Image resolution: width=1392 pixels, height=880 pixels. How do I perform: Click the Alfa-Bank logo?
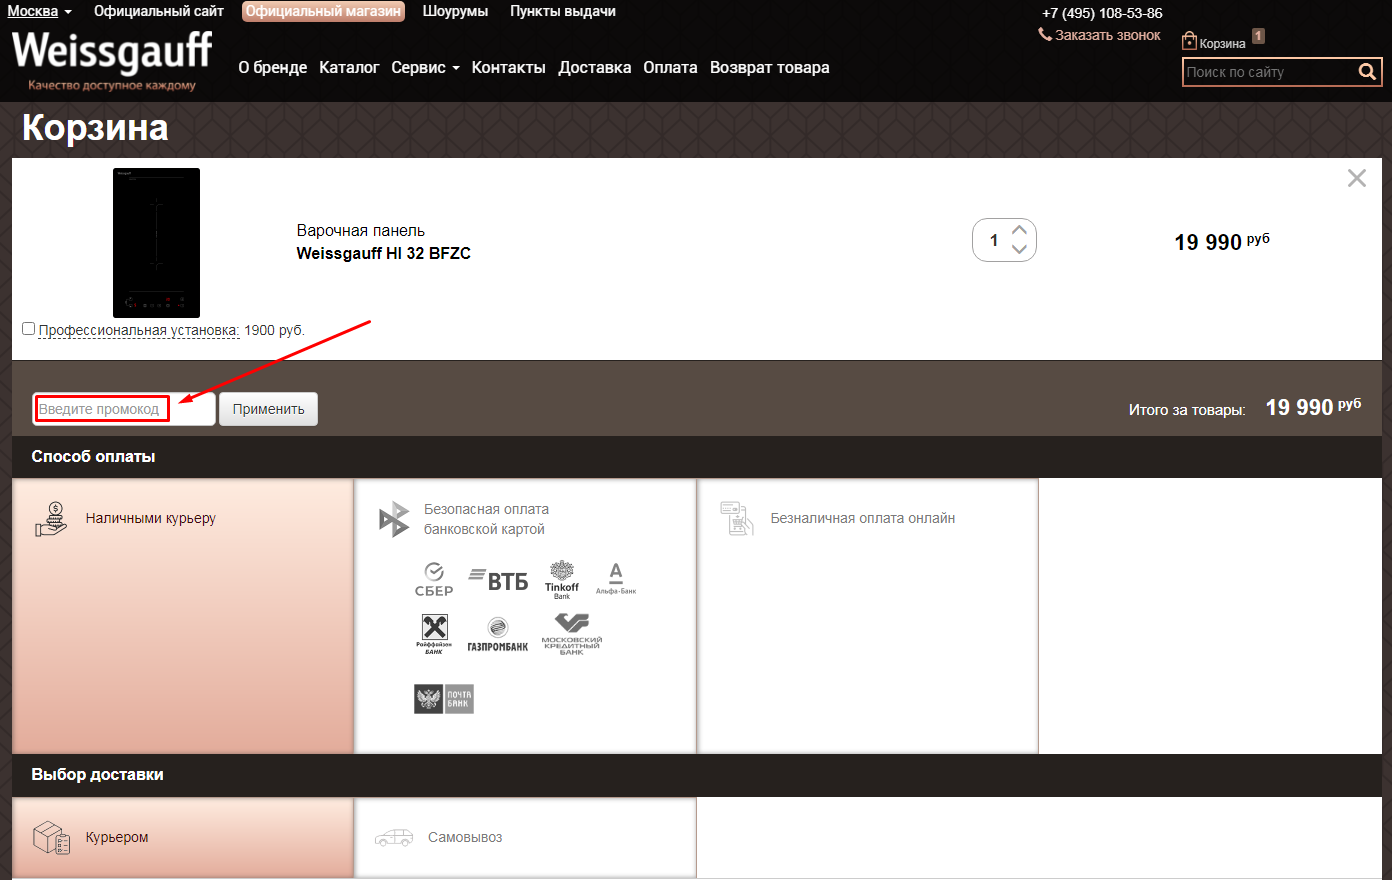pyautogui.click(x=616, y=578)
